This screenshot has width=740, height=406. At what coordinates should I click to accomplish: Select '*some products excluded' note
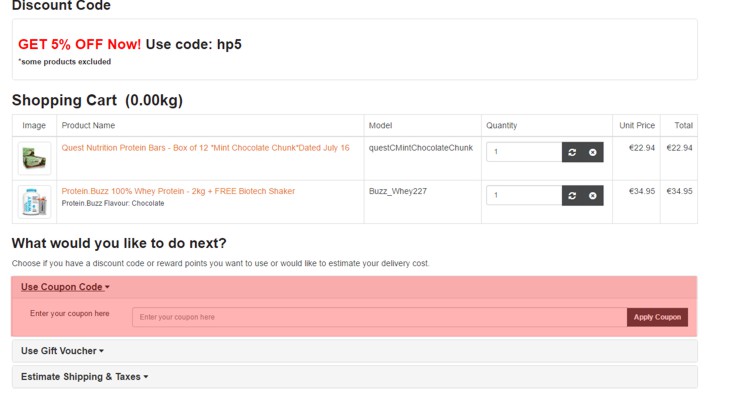(x=65, y=62)
